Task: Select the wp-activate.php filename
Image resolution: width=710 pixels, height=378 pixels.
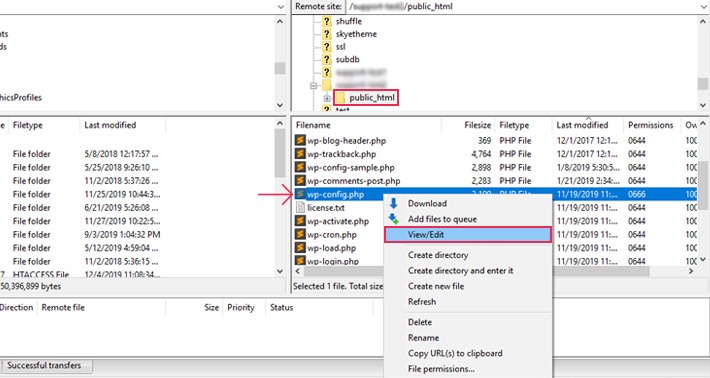Action: coord(338,221)
